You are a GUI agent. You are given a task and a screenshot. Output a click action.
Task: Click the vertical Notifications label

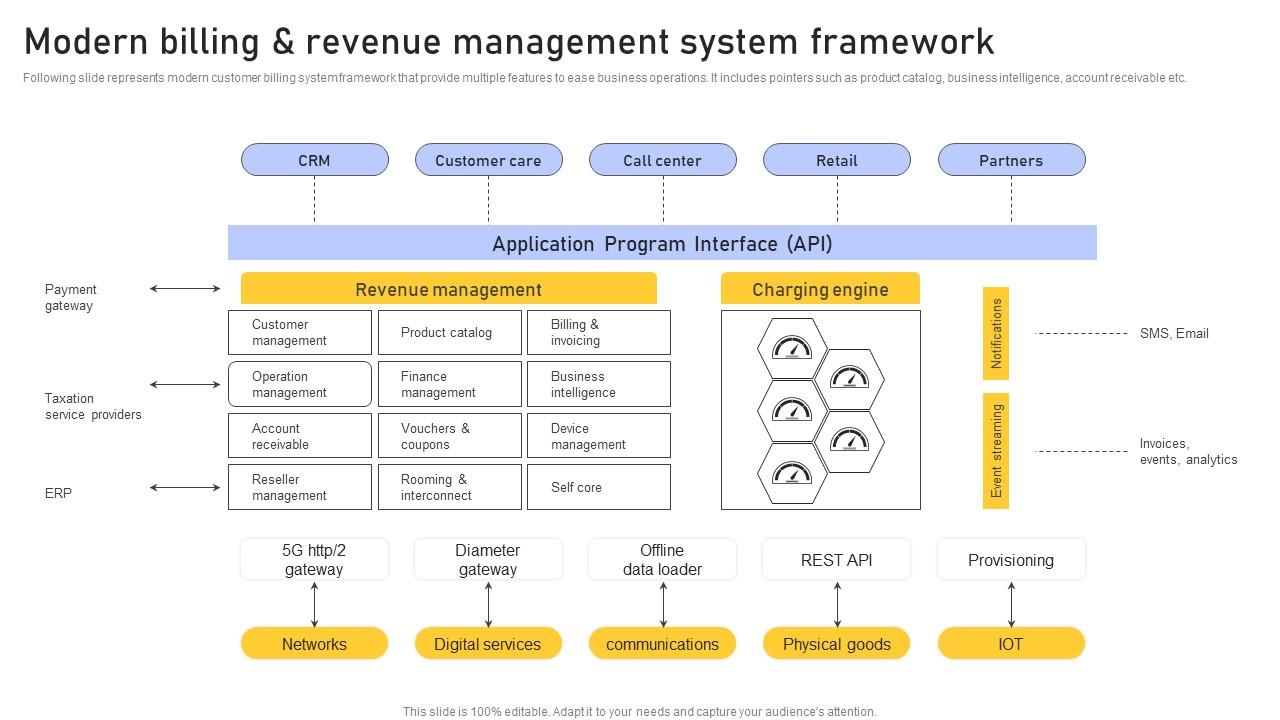996,333
